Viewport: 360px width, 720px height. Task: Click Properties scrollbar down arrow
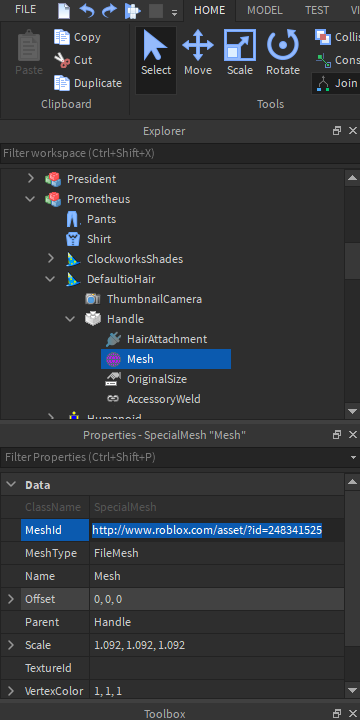tap(352, 690)
